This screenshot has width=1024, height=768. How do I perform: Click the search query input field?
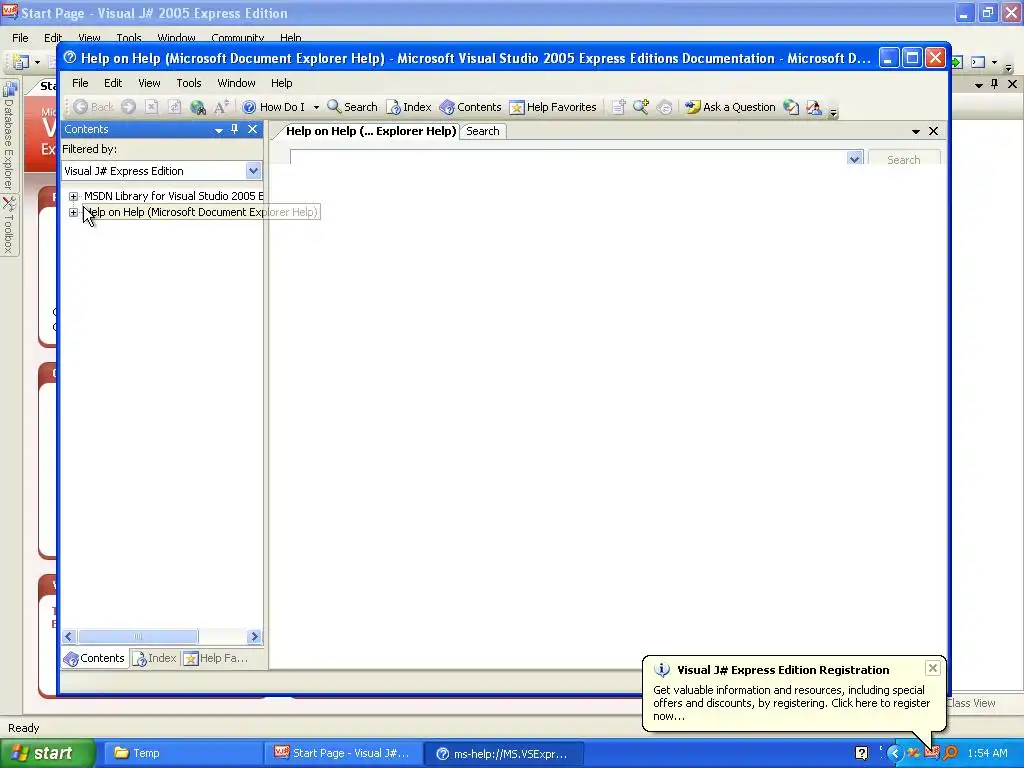568,158
